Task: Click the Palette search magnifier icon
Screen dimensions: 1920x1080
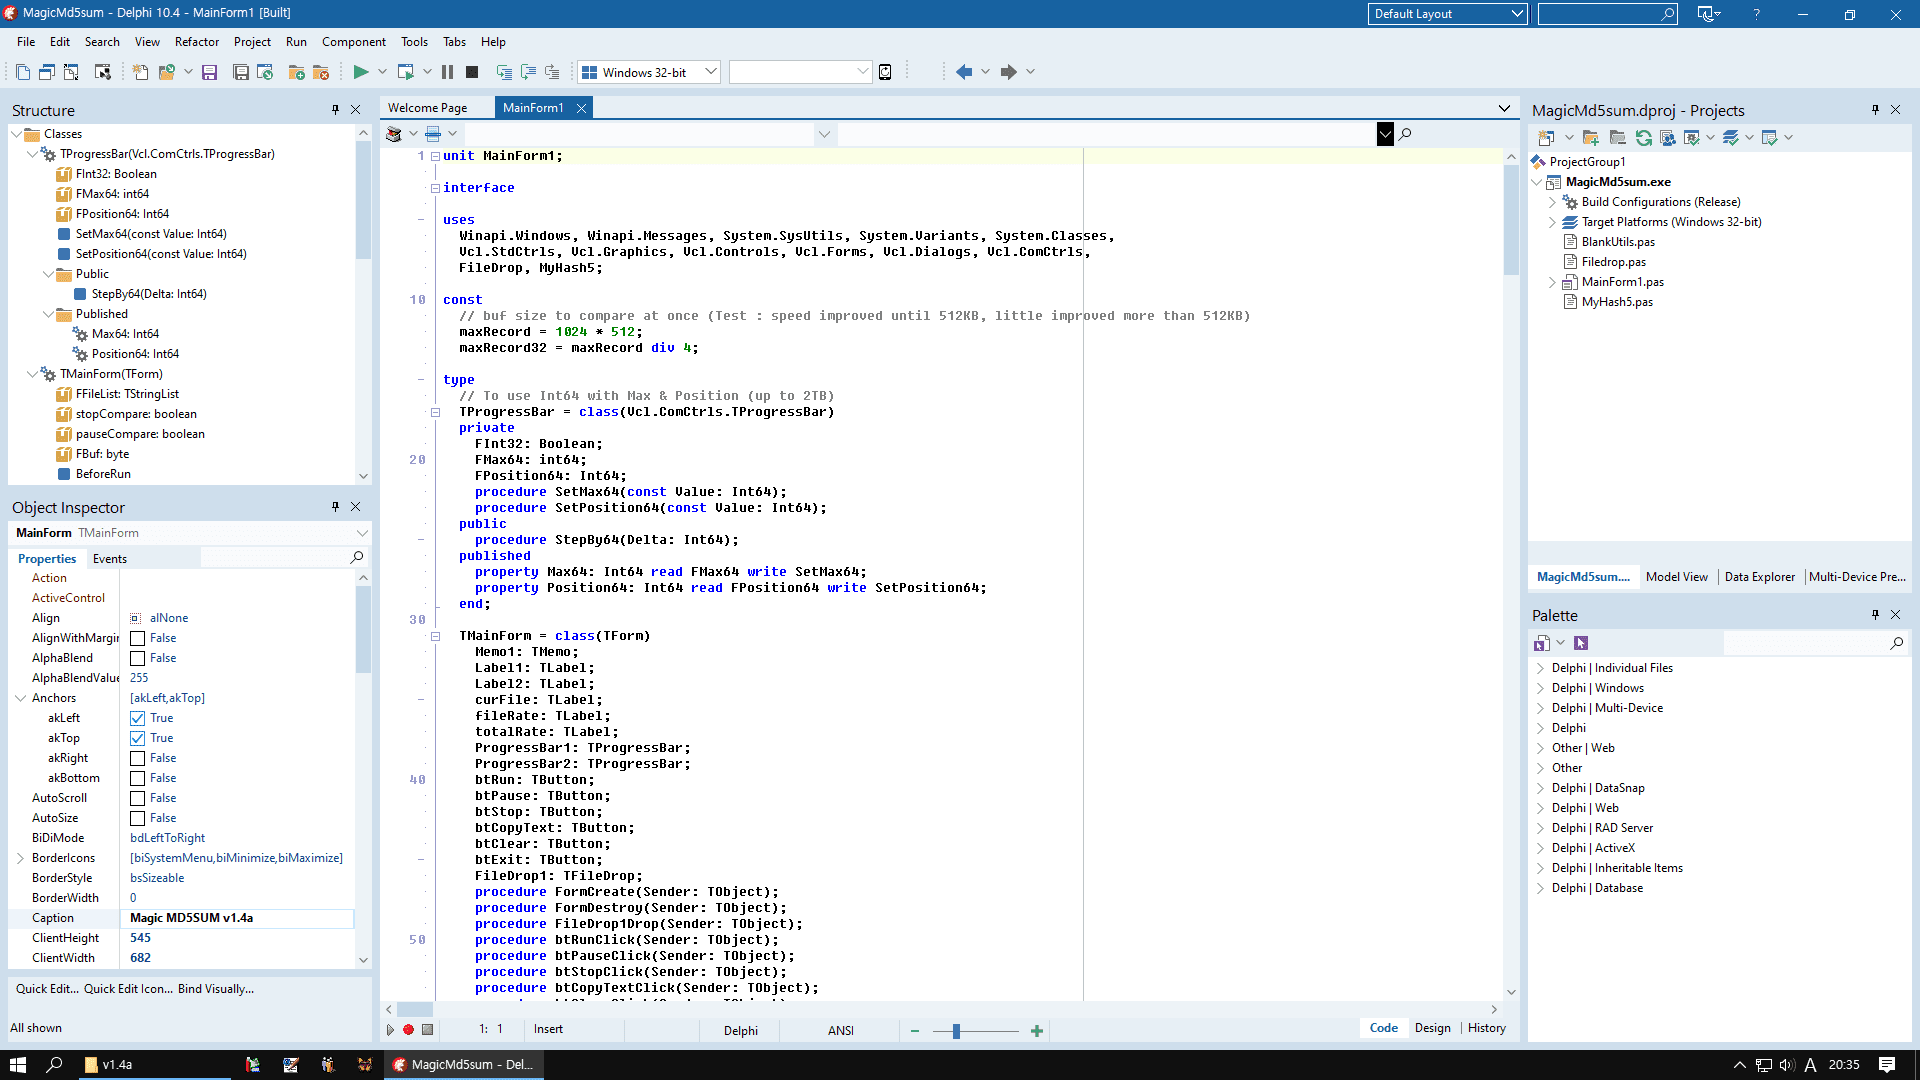Action: pos(1897,643)
